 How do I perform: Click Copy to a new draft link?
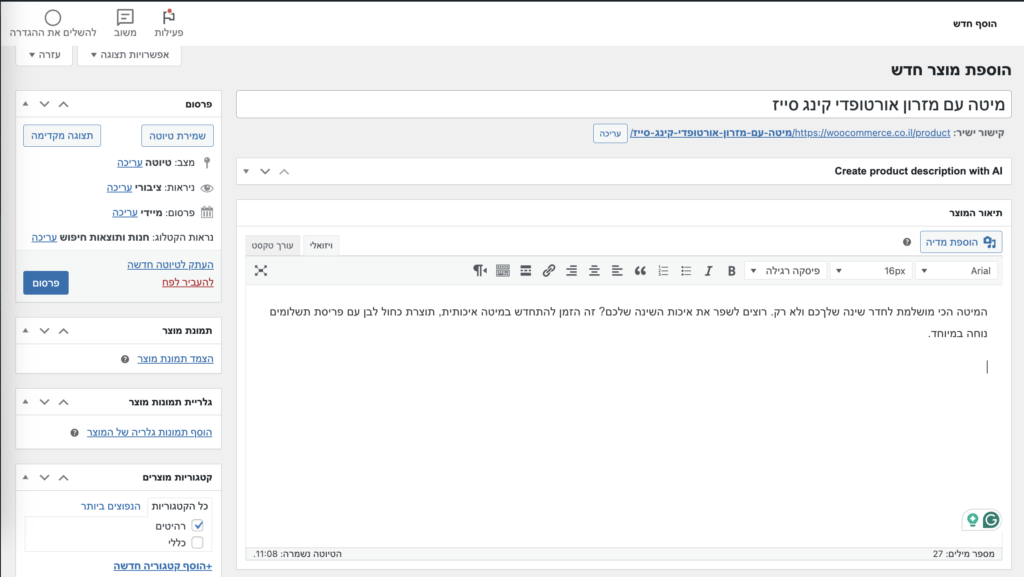coord(170,264)
